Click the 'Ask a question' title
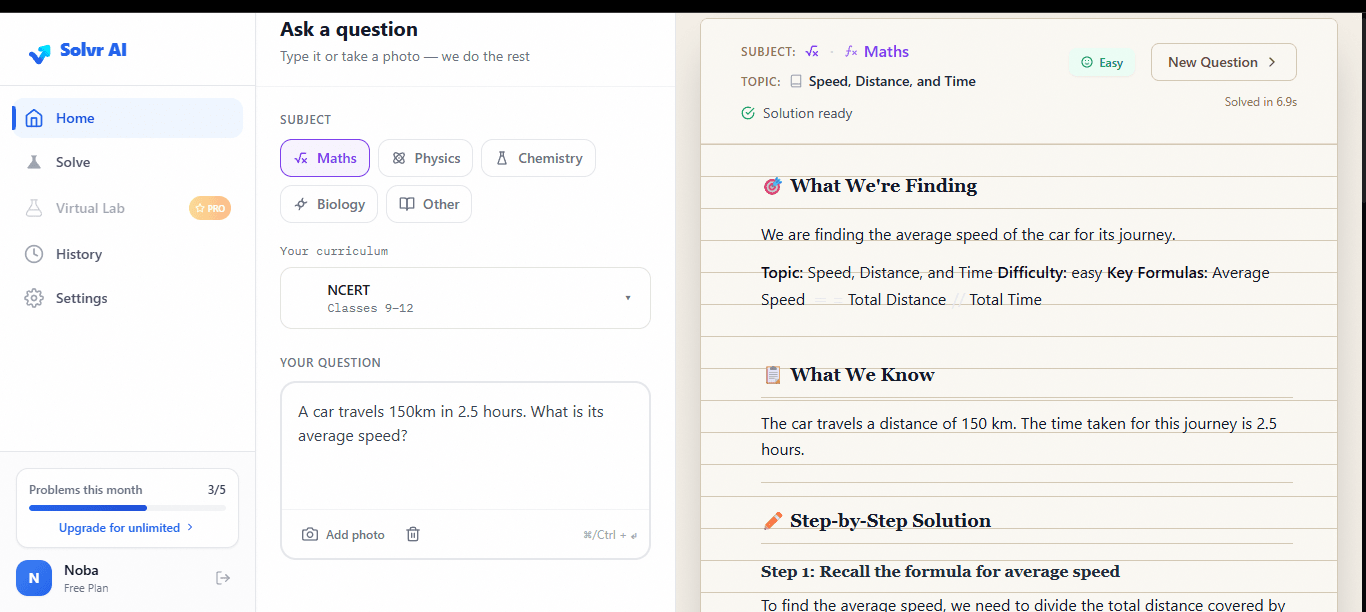Screen dimensions: 1366x612 tap(349, 30)
